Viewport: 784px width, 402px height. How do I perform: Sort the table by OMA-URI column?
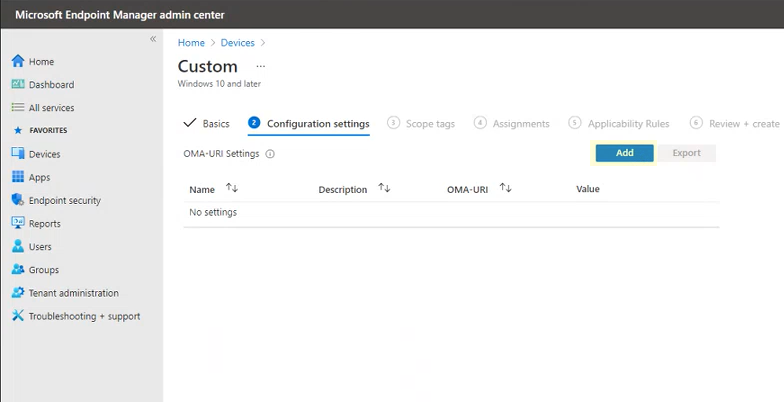click(505, 188)
